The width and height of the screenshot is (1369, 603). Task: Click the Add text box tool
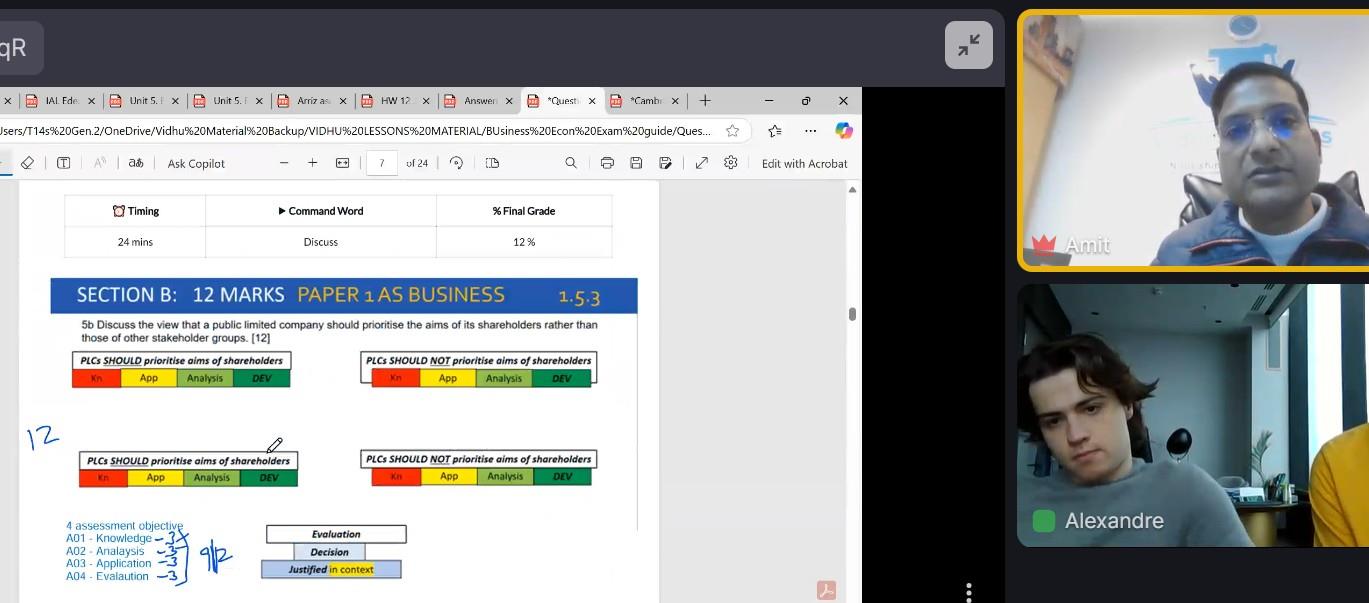(63, 163)
